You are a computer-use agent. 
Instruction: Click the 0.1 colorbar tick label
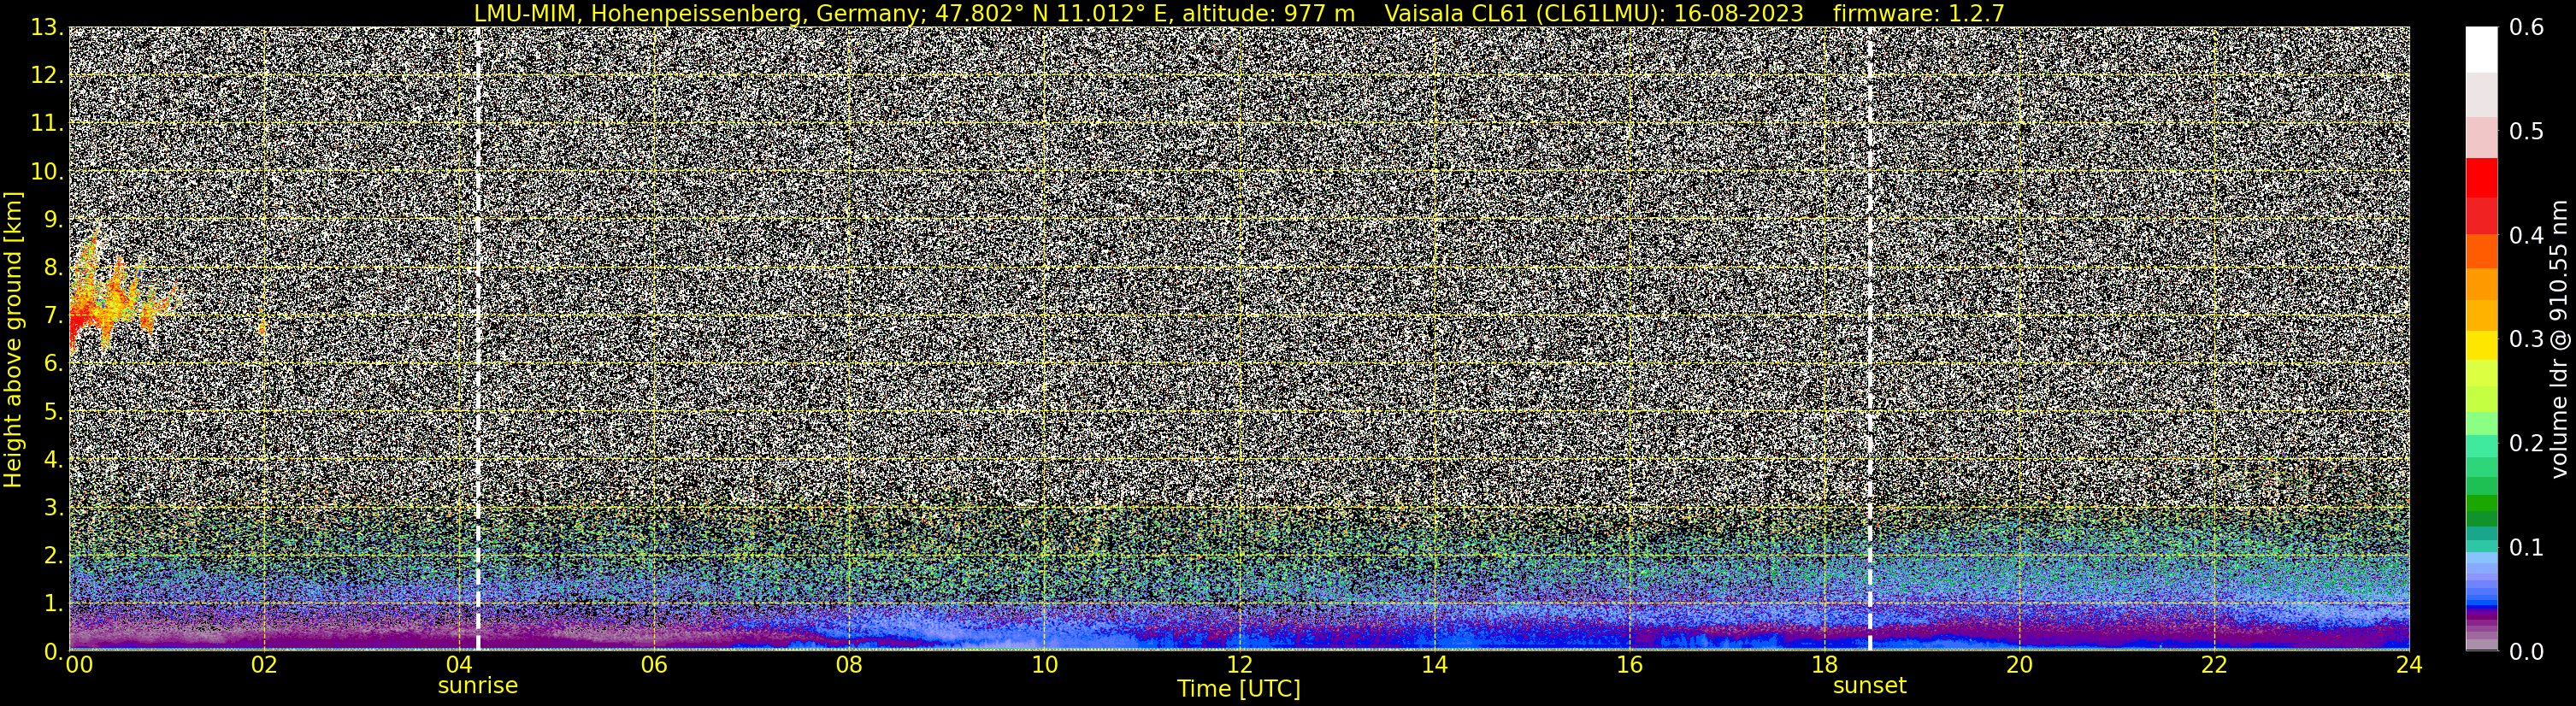pos(2526,547)
